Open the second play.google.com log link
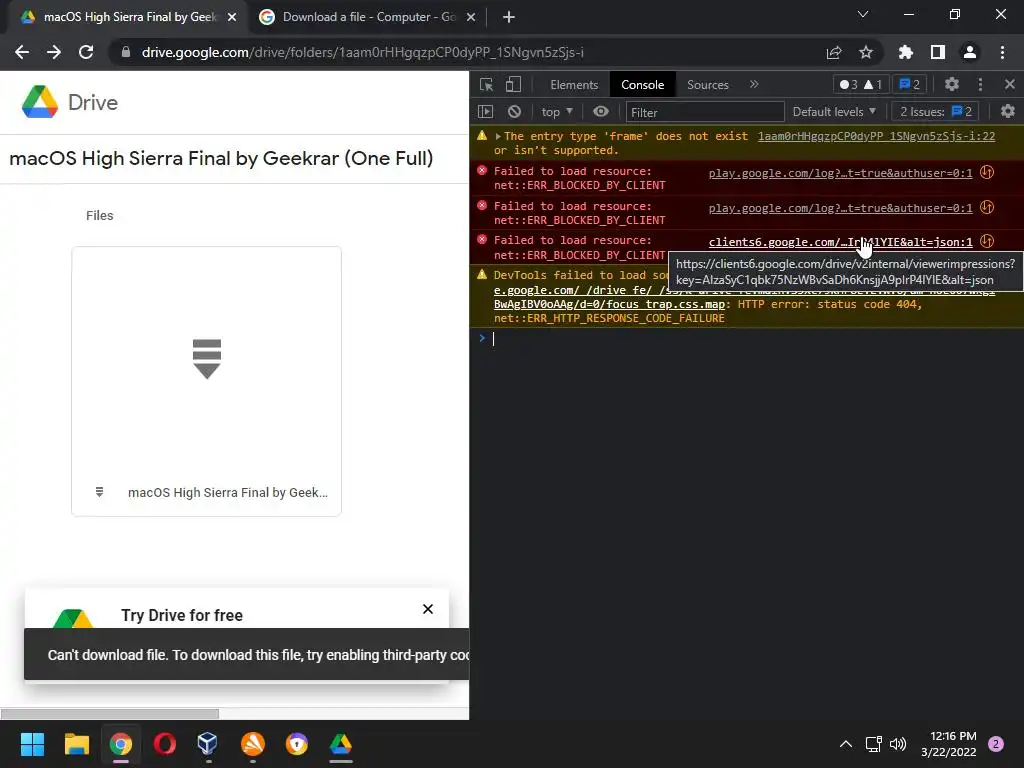Viewport: 1024px width, 768px height. tap(840, 208)
